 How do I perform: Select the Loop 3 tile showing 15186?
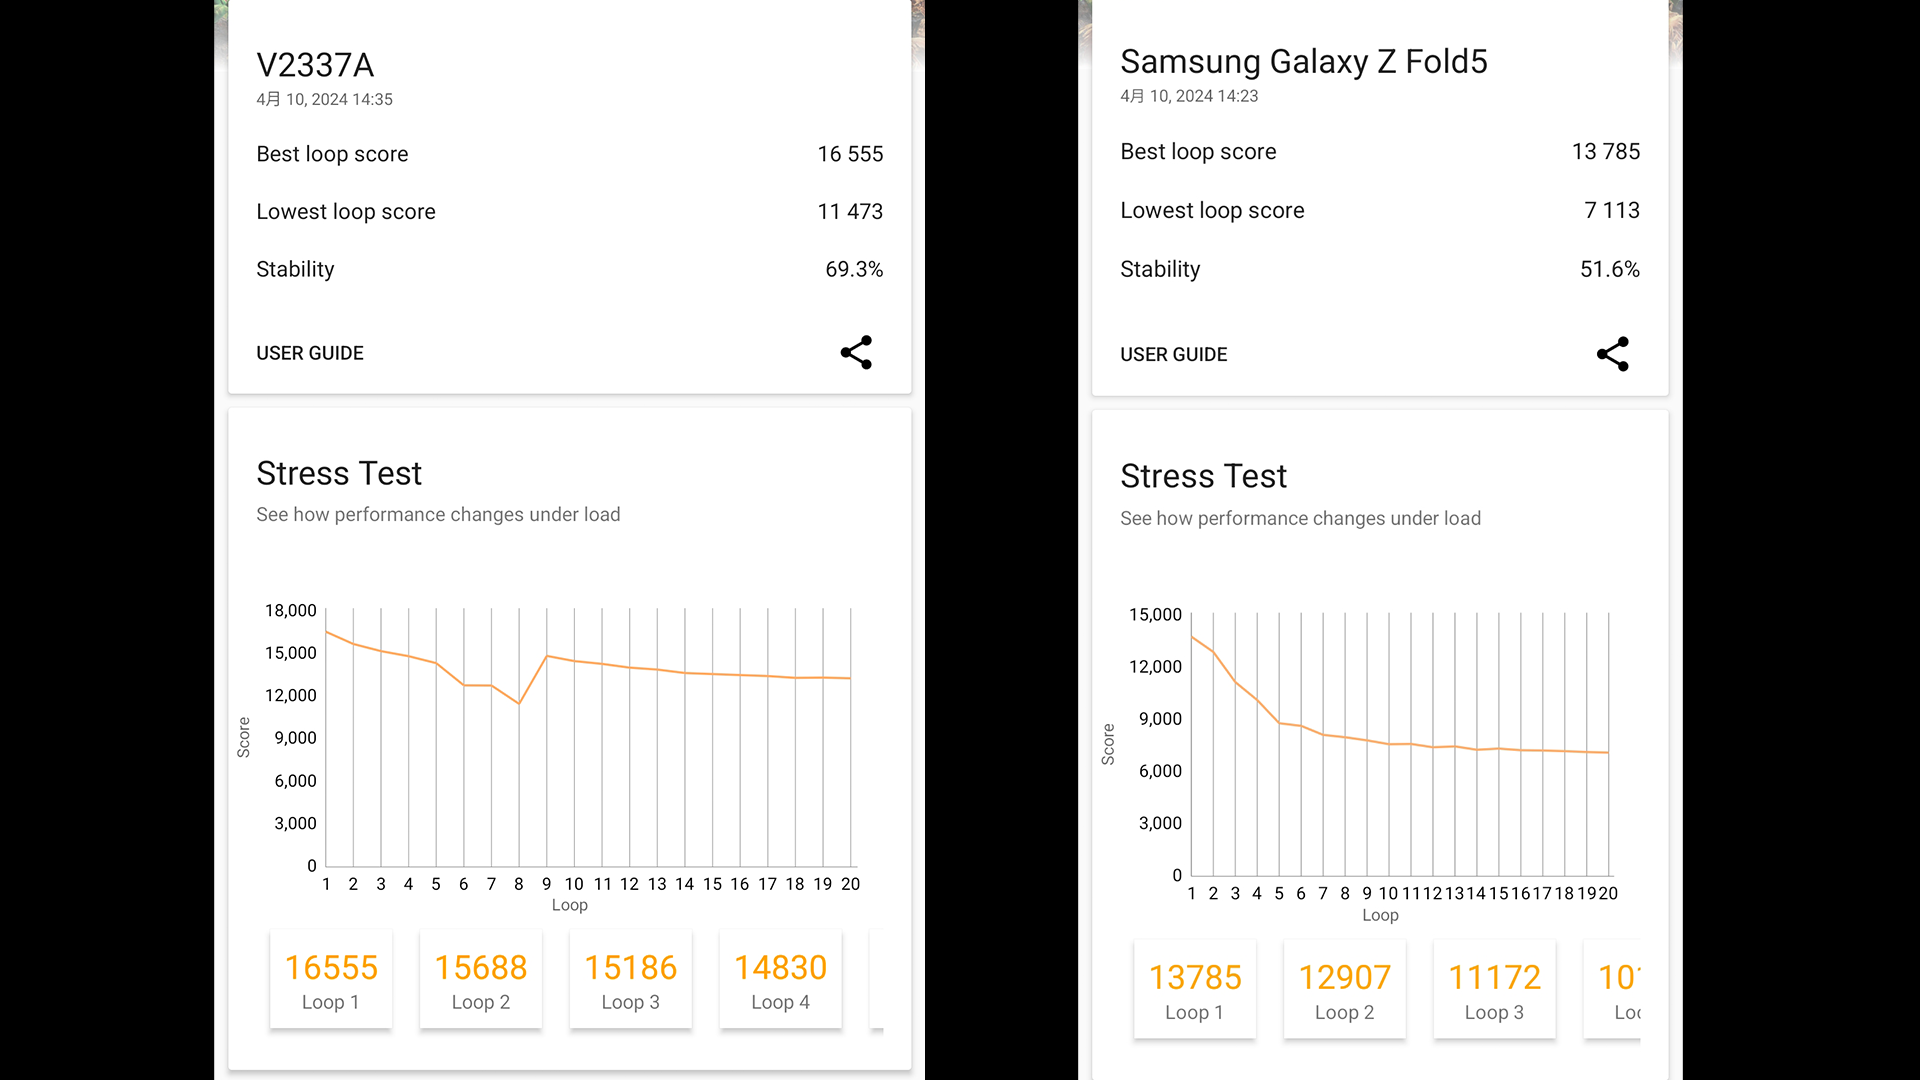tap(631, 980)
